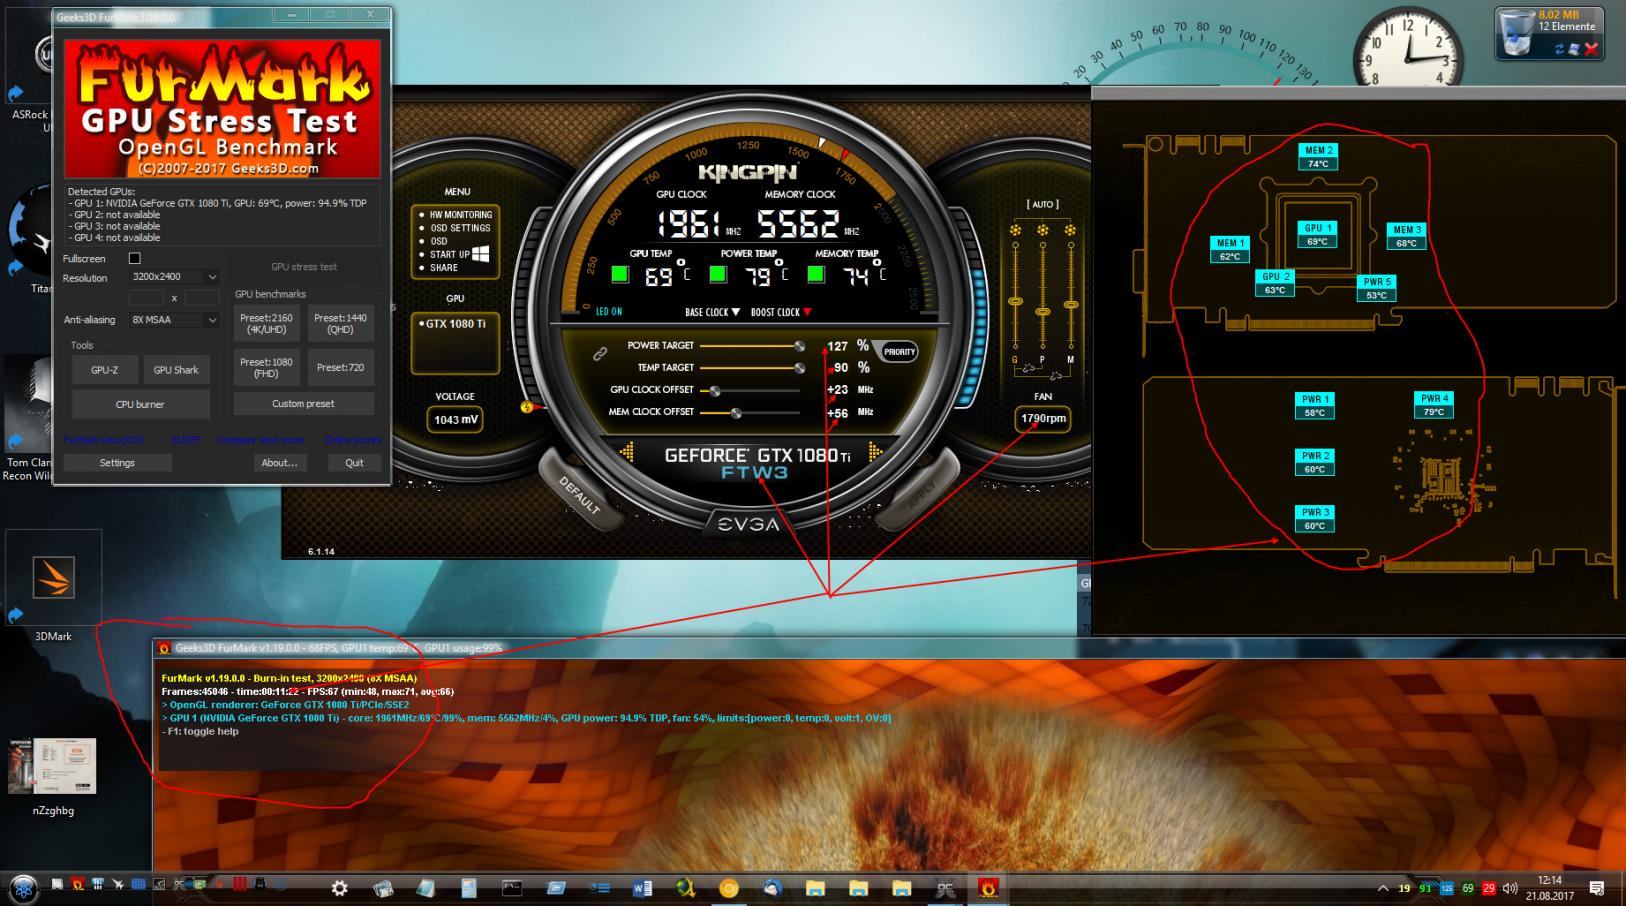Click the MEM 2 74°C sensor label
1626x906 pixels.
pos(1318,157)
